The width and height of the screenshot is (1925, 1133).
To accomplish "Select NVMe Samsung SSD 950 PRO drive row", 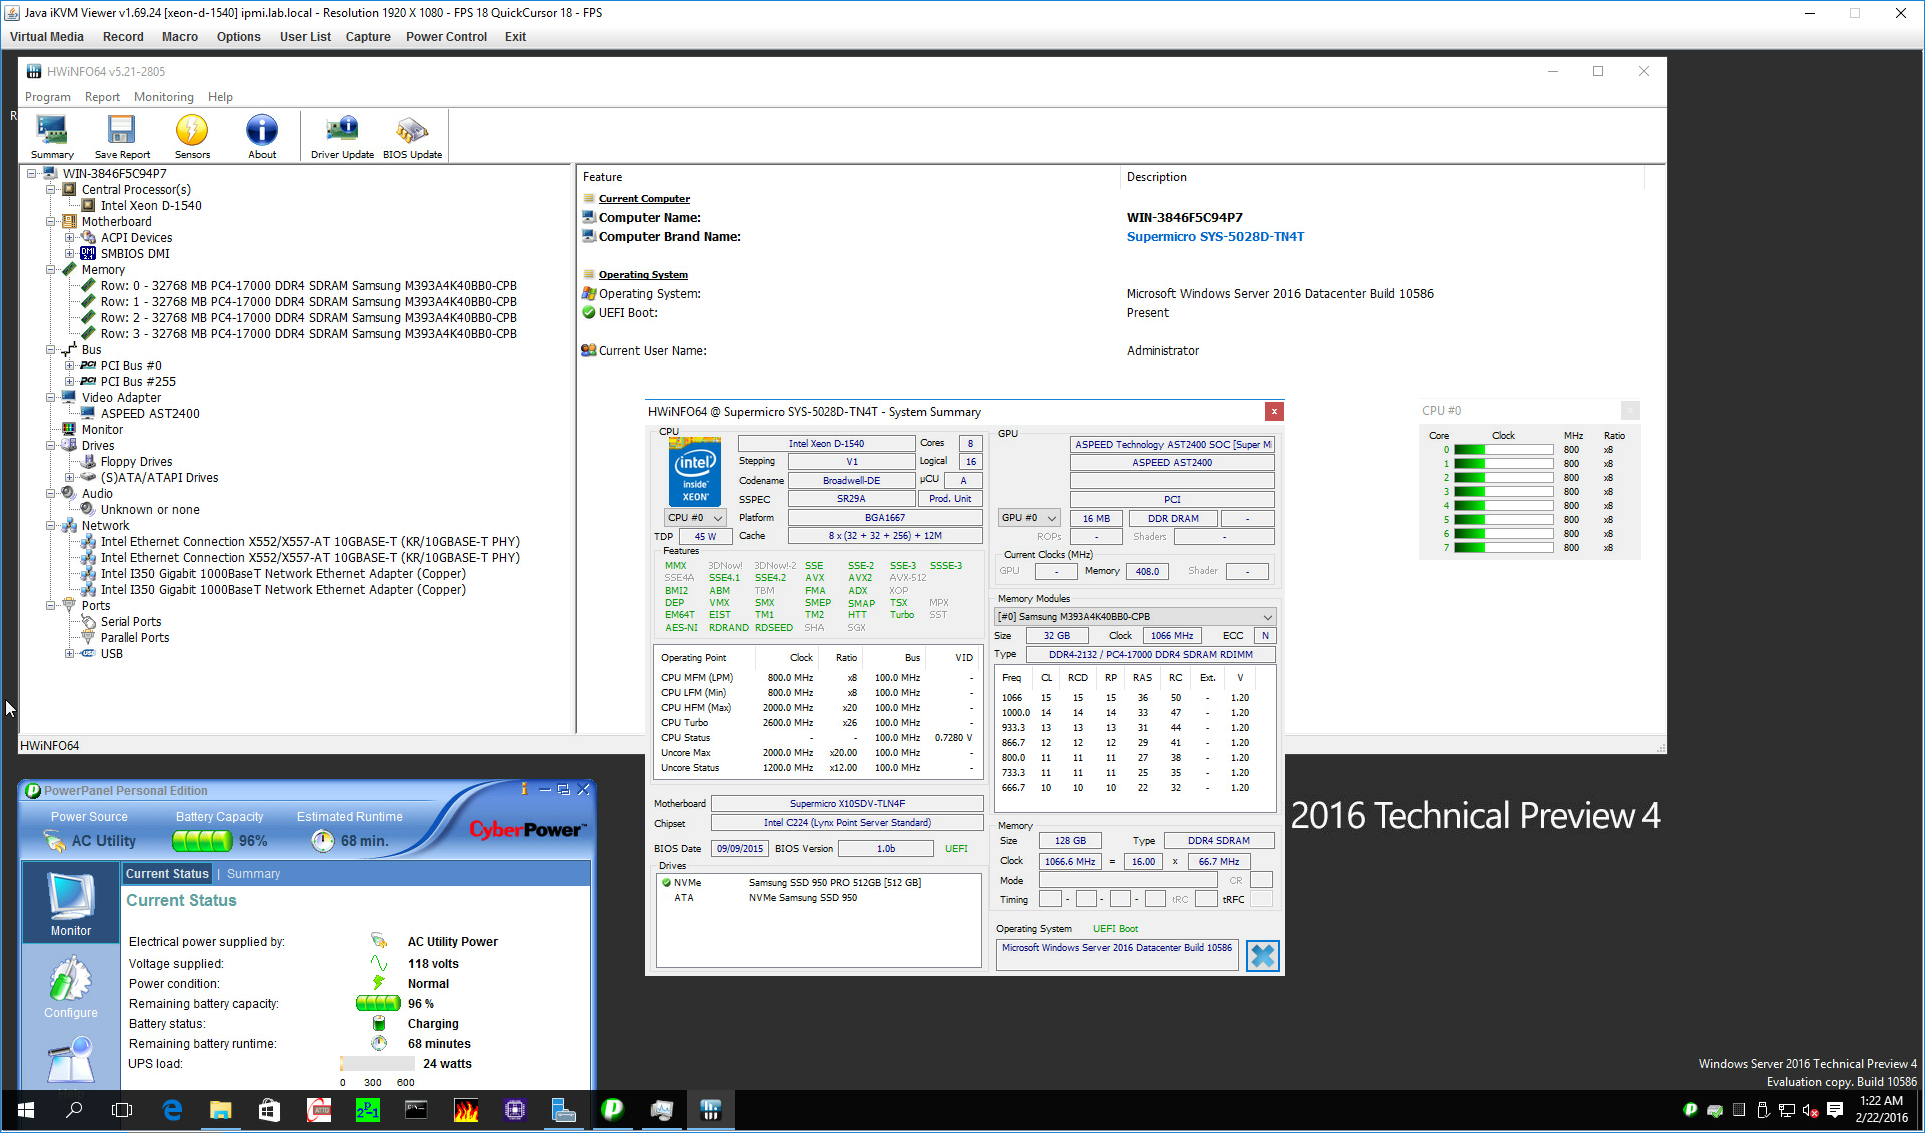I will click(x=818, y=883).
